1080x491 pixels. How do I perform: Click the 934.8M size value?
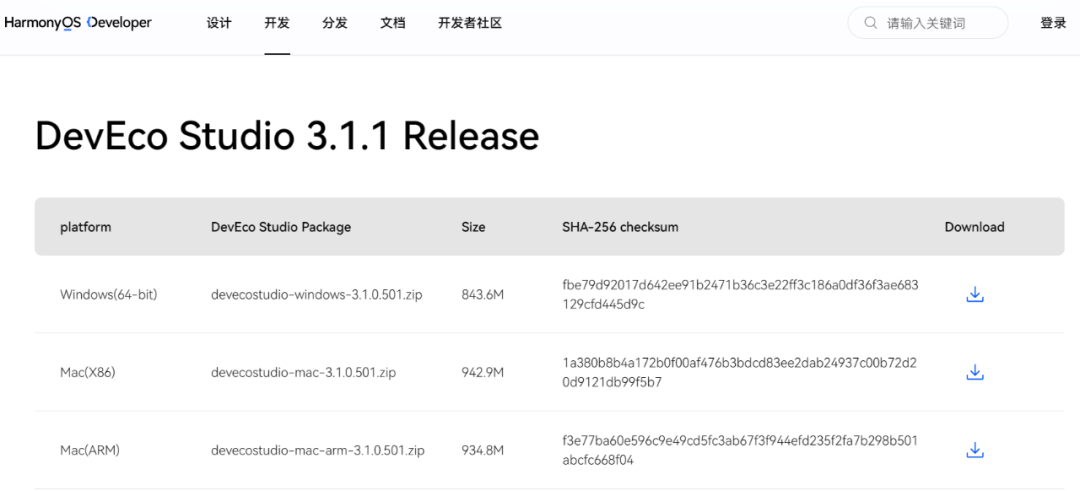[x=483, y=451]
